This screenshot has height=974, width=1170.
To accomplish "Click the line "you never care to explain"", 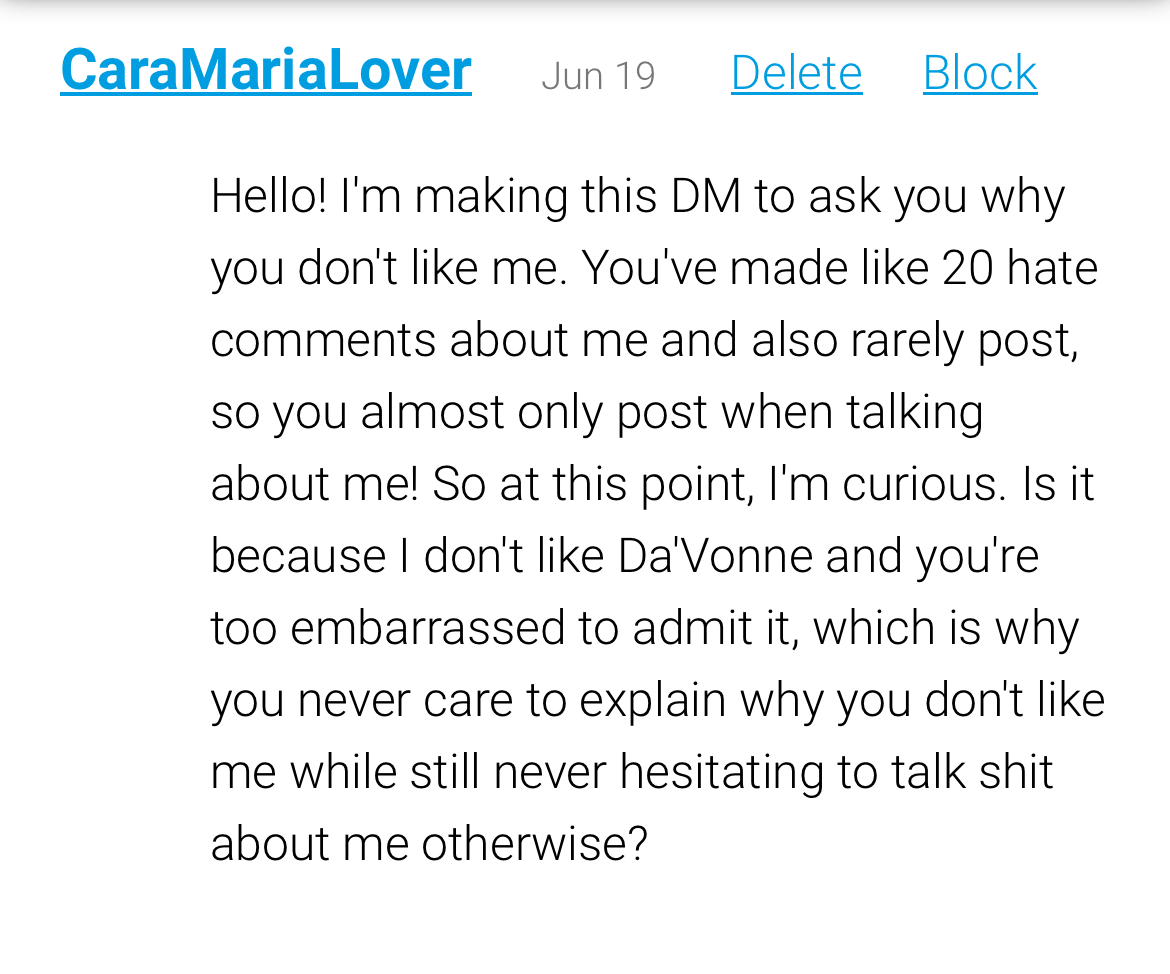I will pyautogui.click(x=657, y=701).
